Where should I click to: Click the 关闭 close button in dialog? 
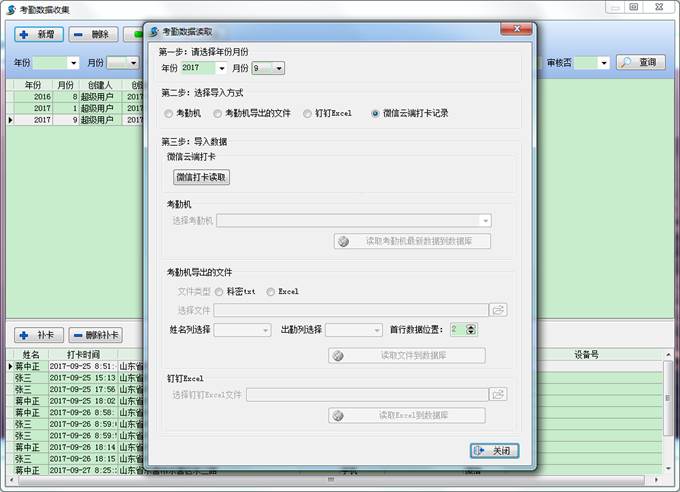click(x=494, y=451)
